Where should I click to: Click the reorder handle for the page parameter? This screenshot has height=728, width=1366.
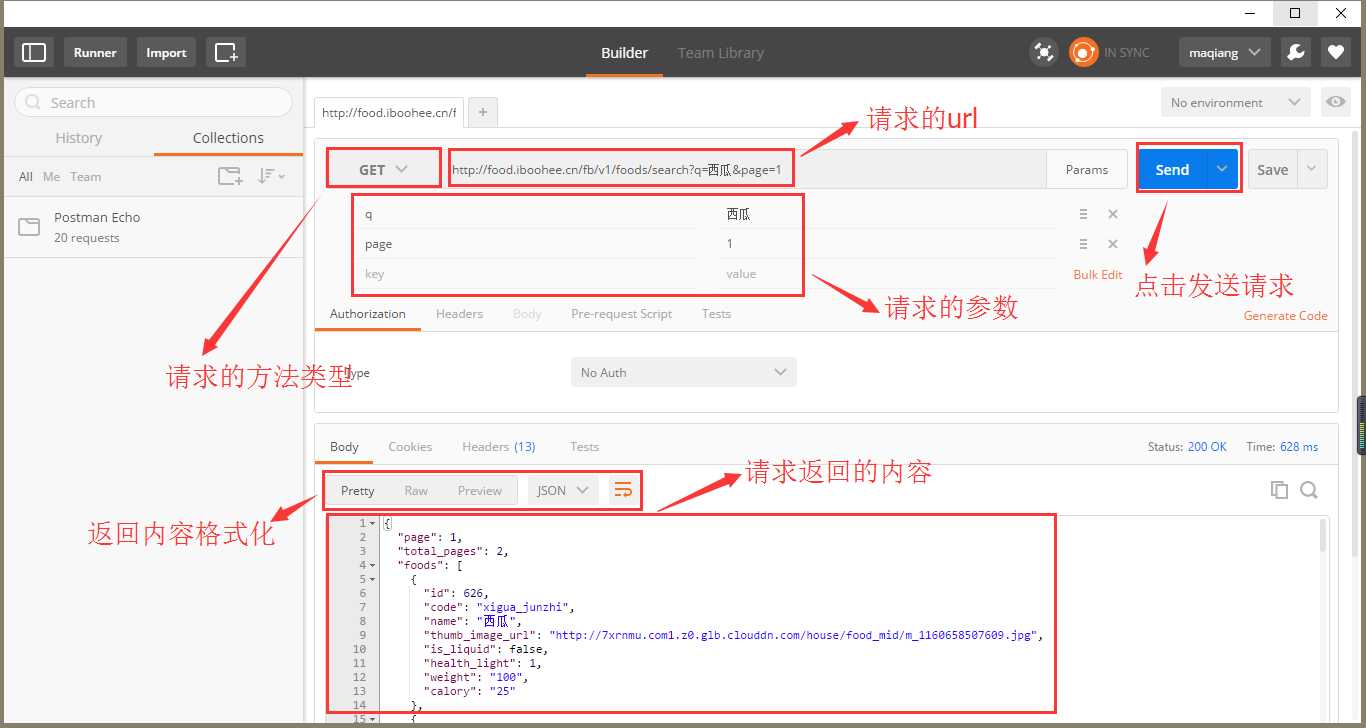pyautogui.click(x=1083, y=244)
